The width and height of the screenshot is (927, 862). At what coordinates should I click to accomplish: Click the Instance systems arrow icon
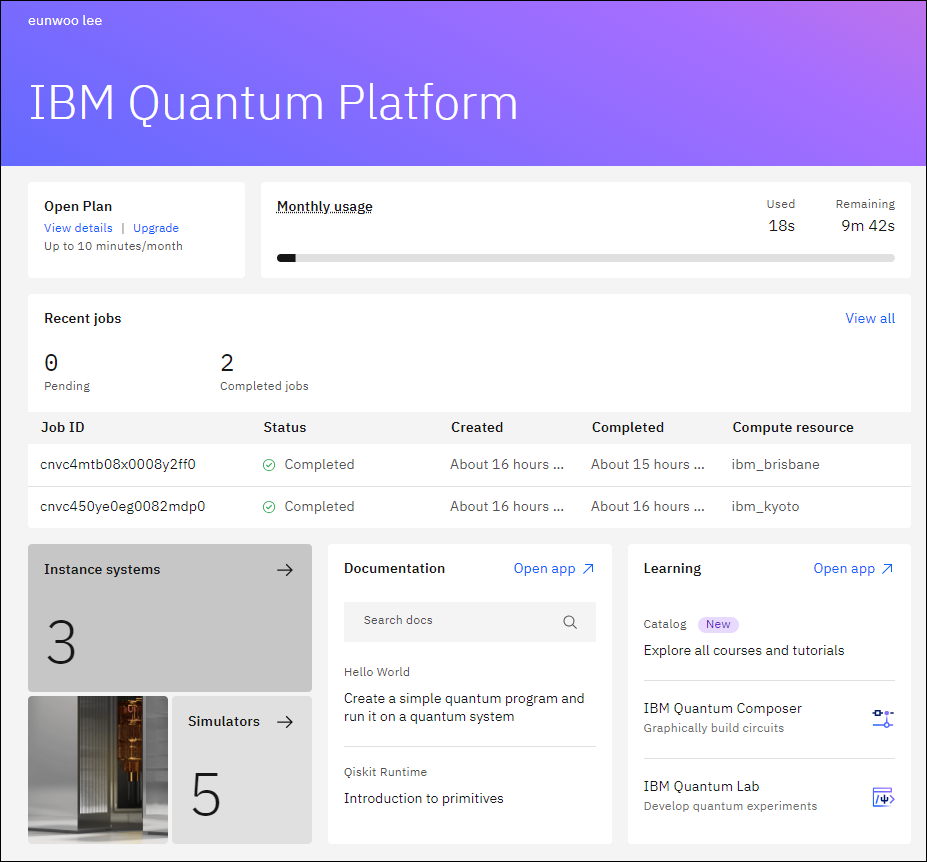pos(285,570)
